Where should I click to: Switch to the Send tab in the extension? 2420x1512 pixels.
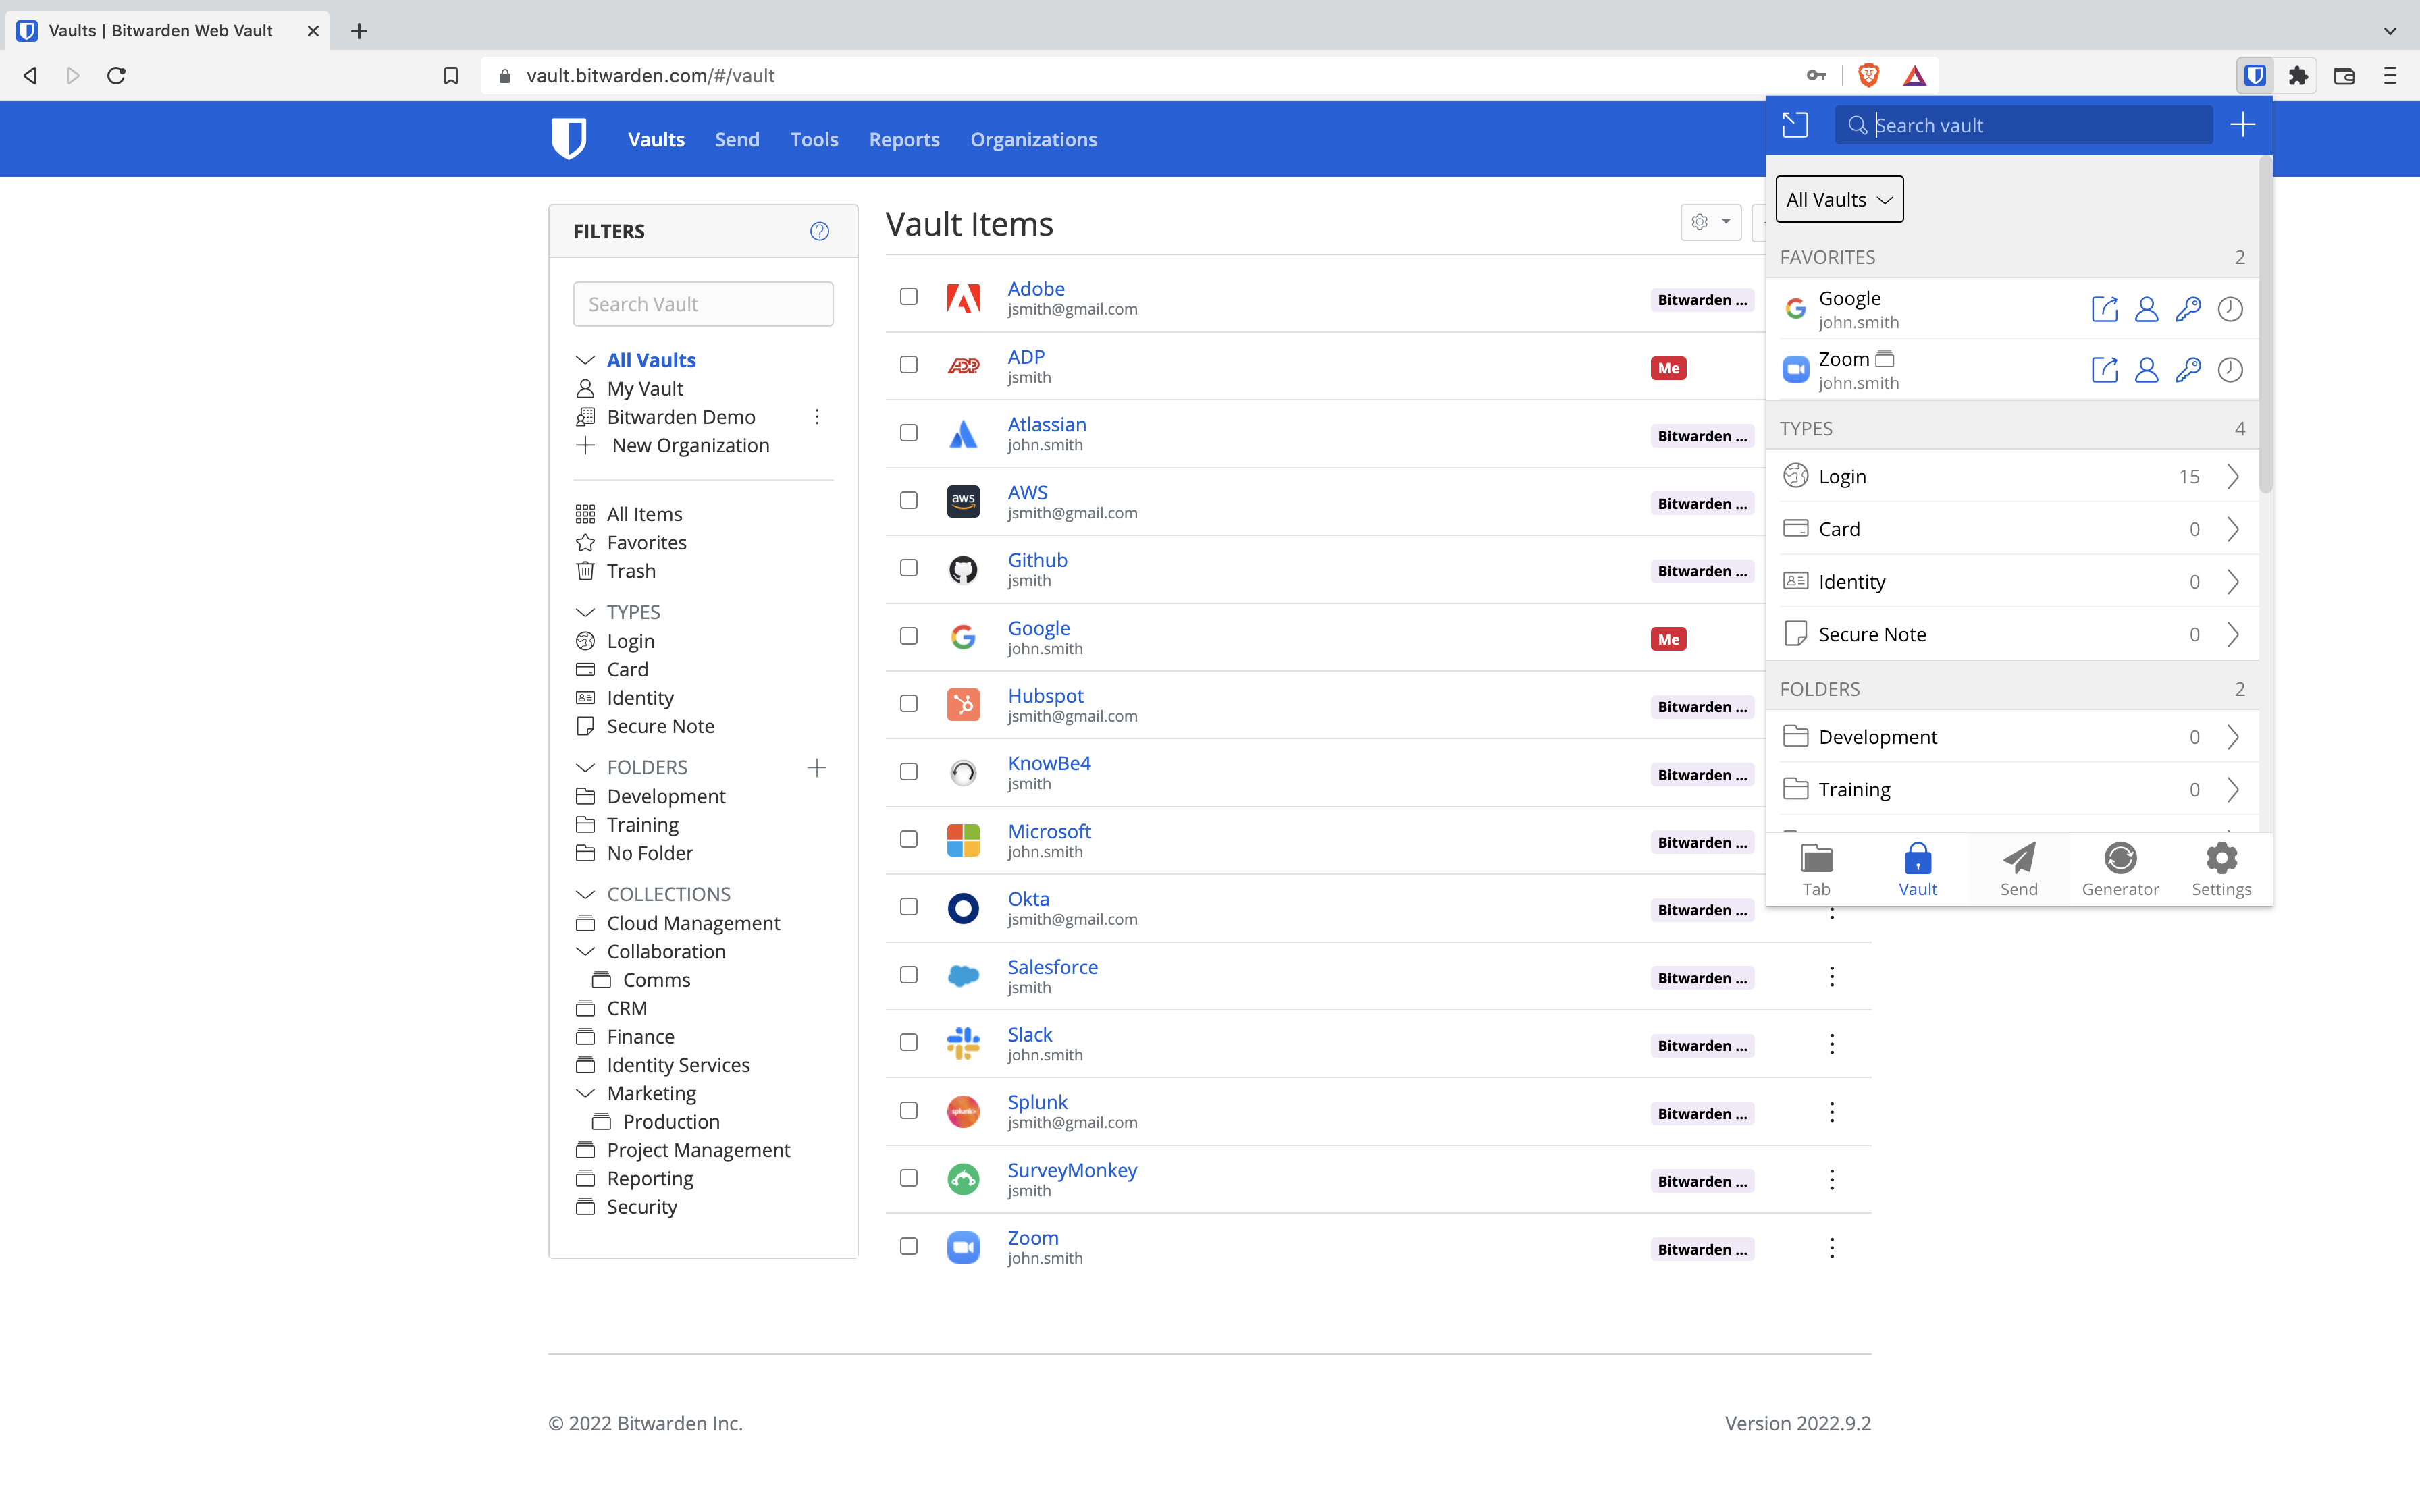[x=2018, y=869]
